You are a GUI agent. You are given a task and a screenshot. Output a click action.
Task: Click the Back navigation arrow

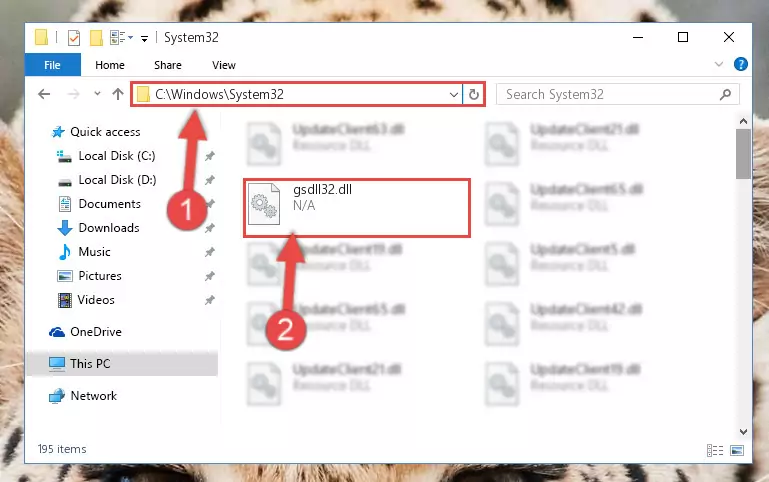44,94
